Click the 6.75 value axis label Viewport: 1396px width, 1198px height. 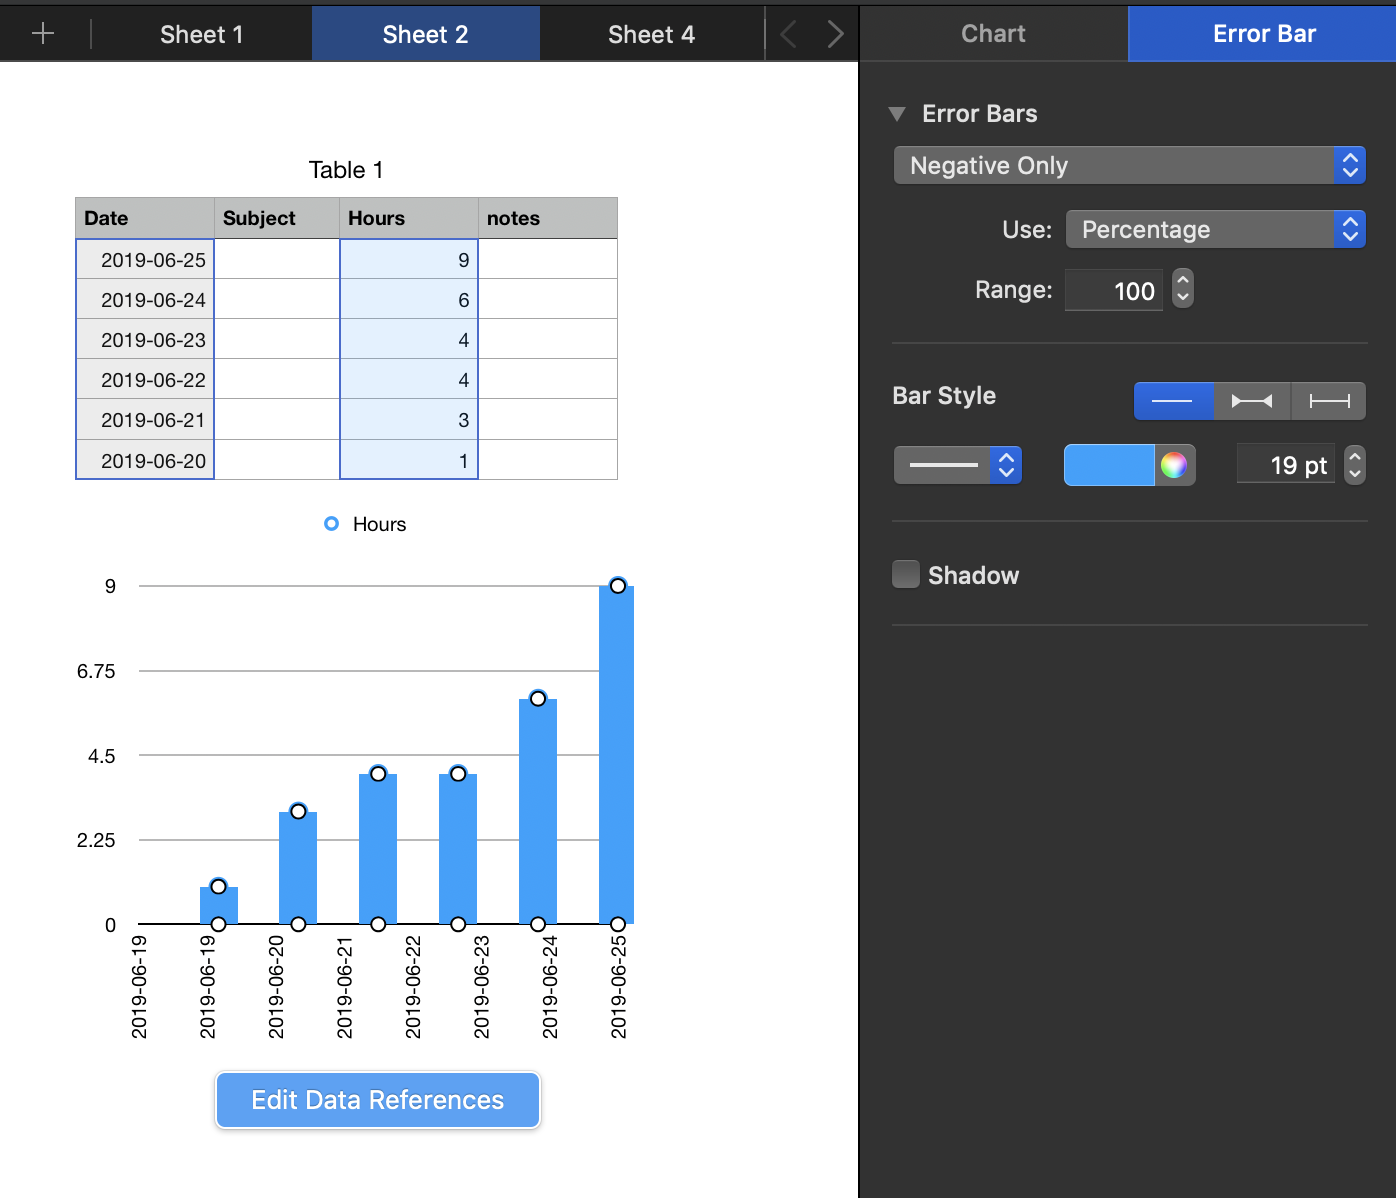[96, 671]
